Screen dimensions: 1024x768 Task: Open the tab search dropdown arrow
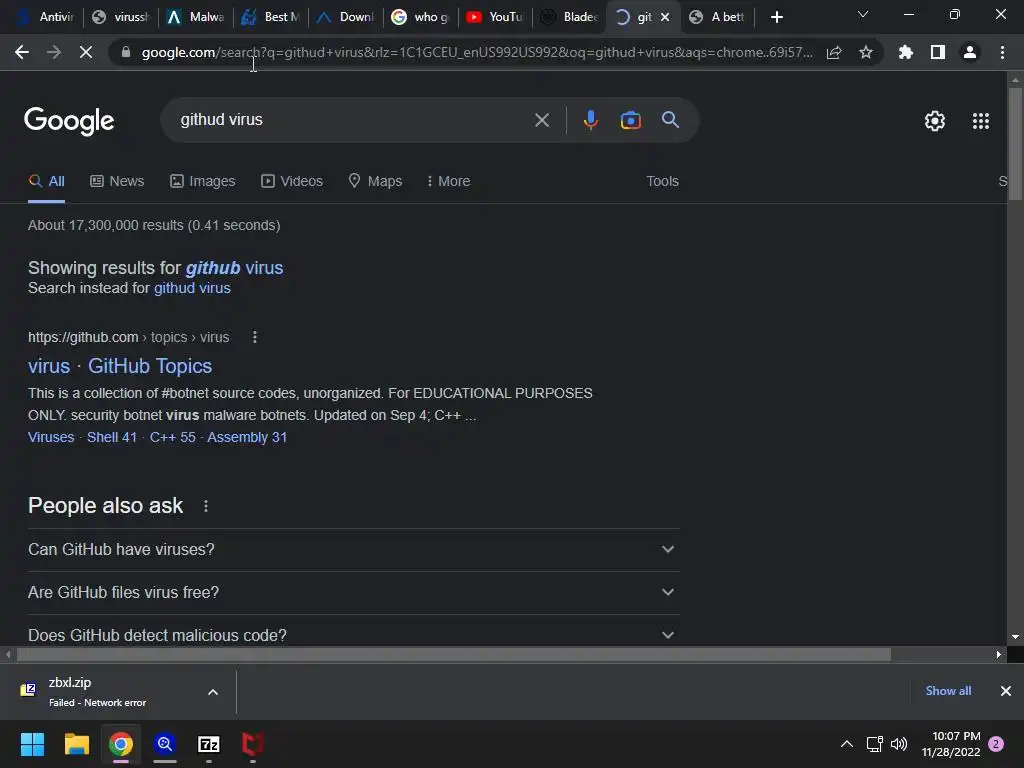[863, 14]
